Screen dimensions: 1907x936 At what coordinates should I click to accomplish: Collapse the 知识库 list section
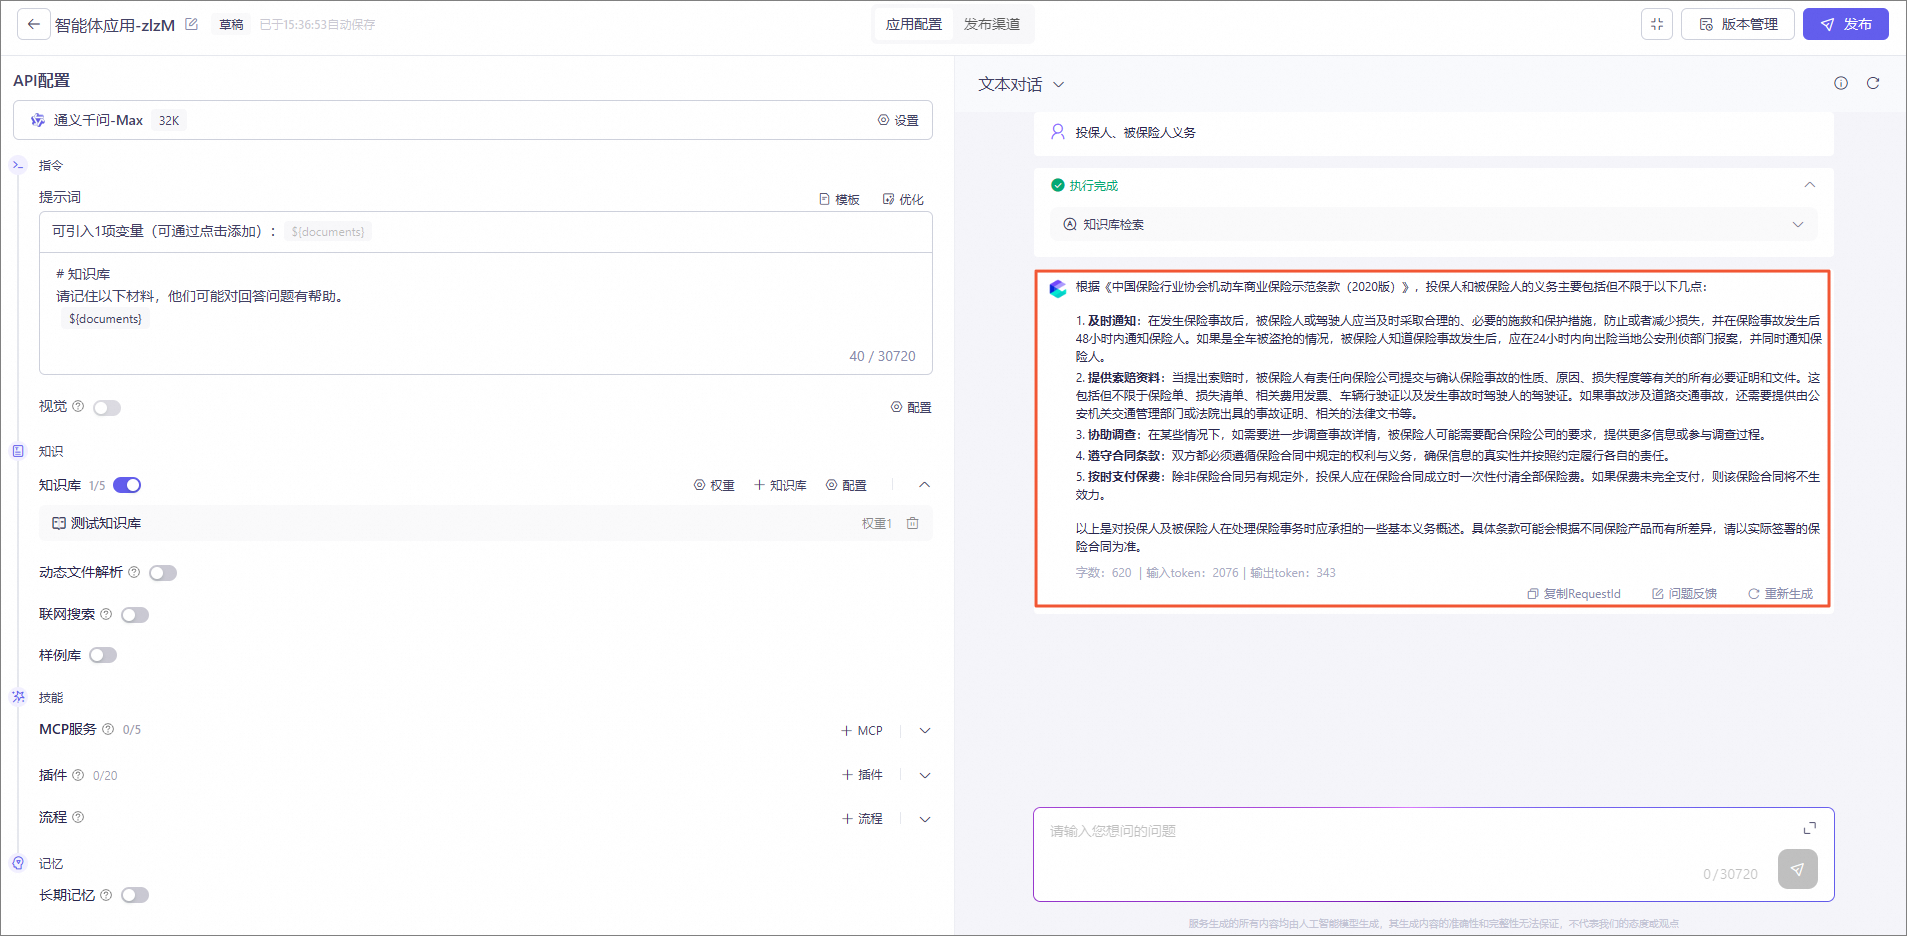(925, 485)
